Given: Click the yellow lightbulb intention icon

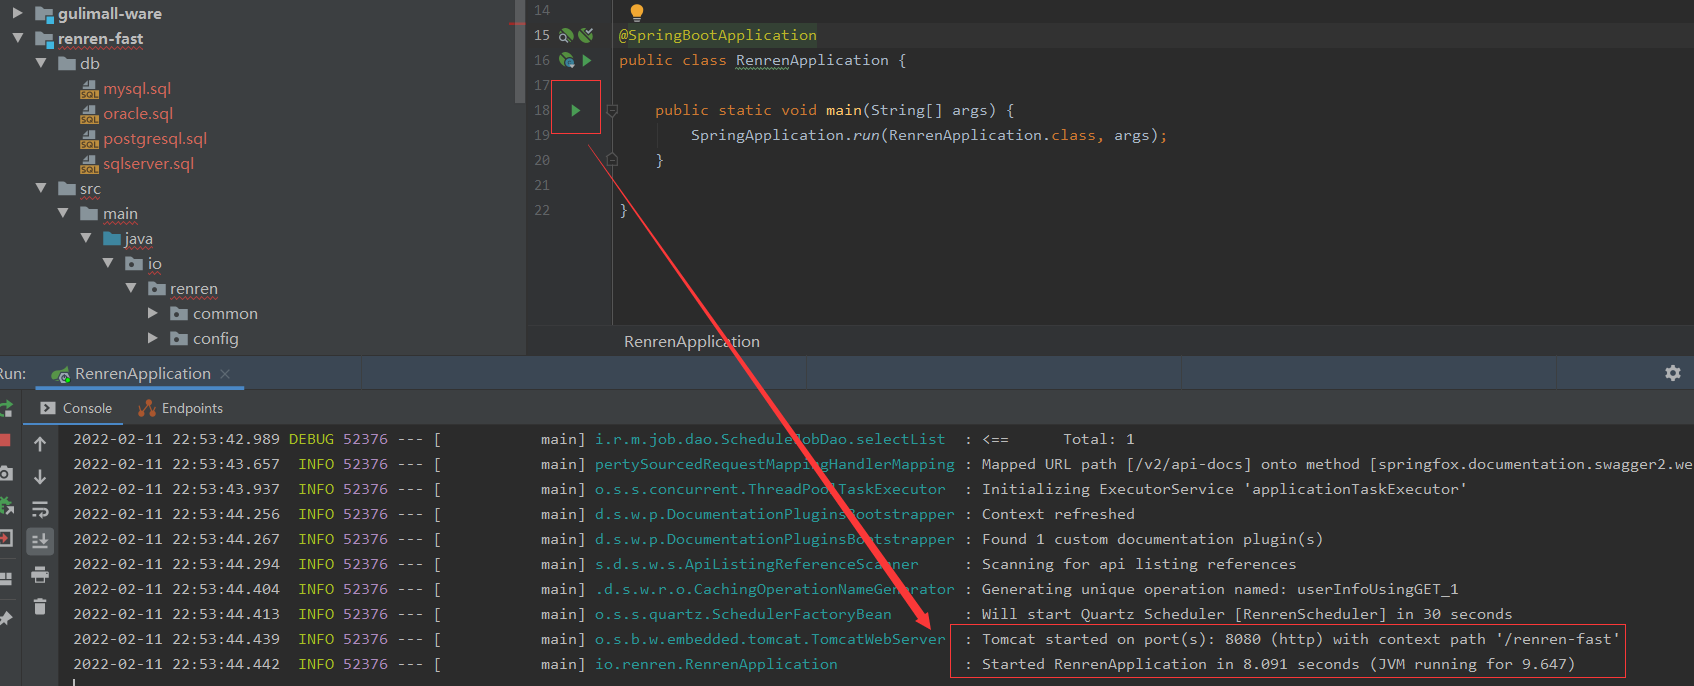Looking at the screenshot, I should 636,12.
